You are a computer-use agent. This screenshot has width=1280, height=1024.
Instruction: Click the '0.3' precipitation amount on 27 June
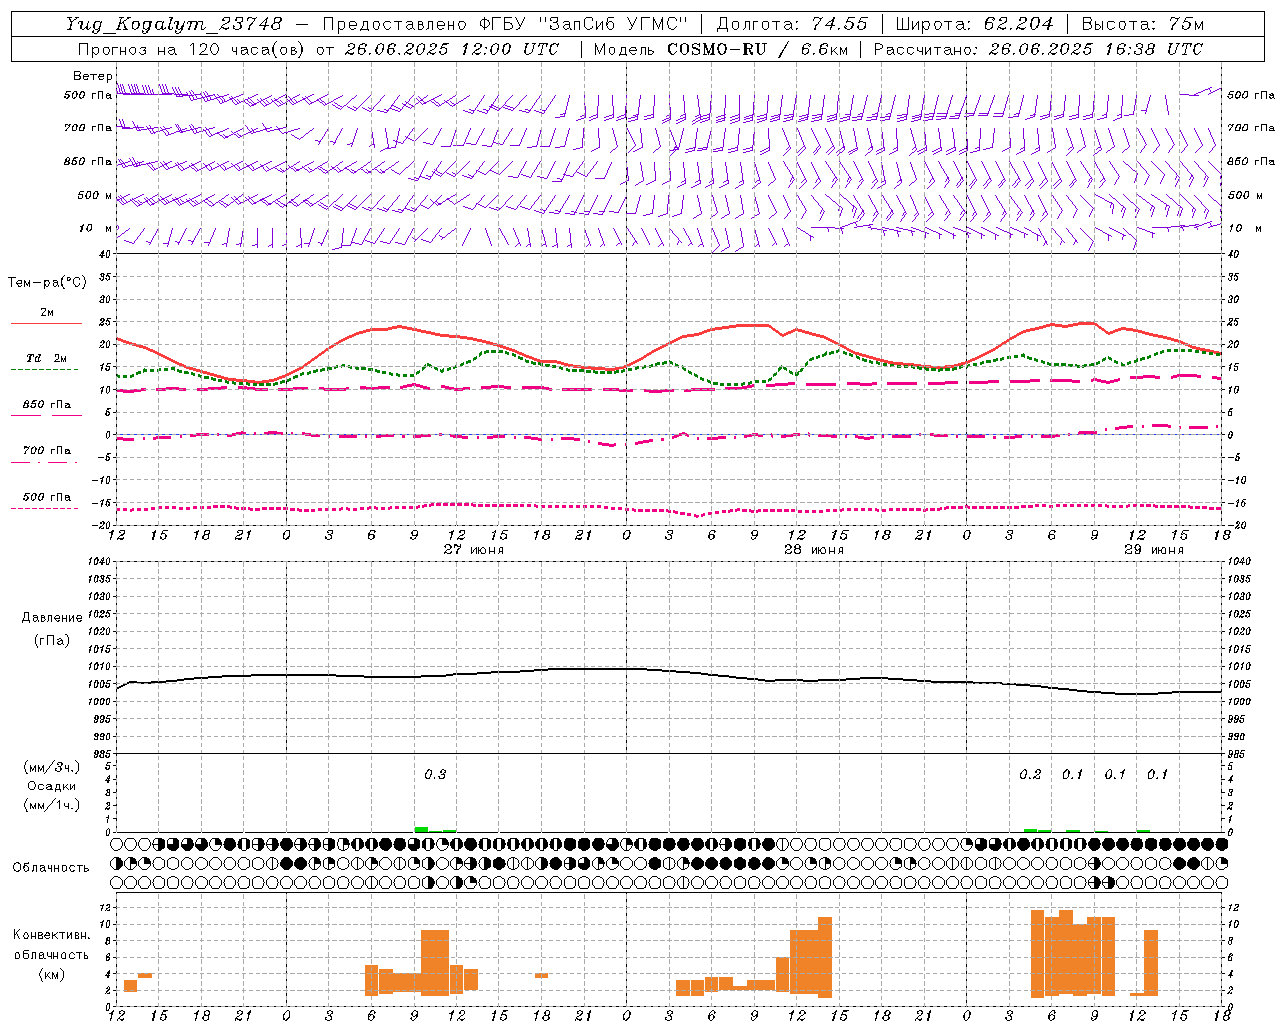point(435,775)
